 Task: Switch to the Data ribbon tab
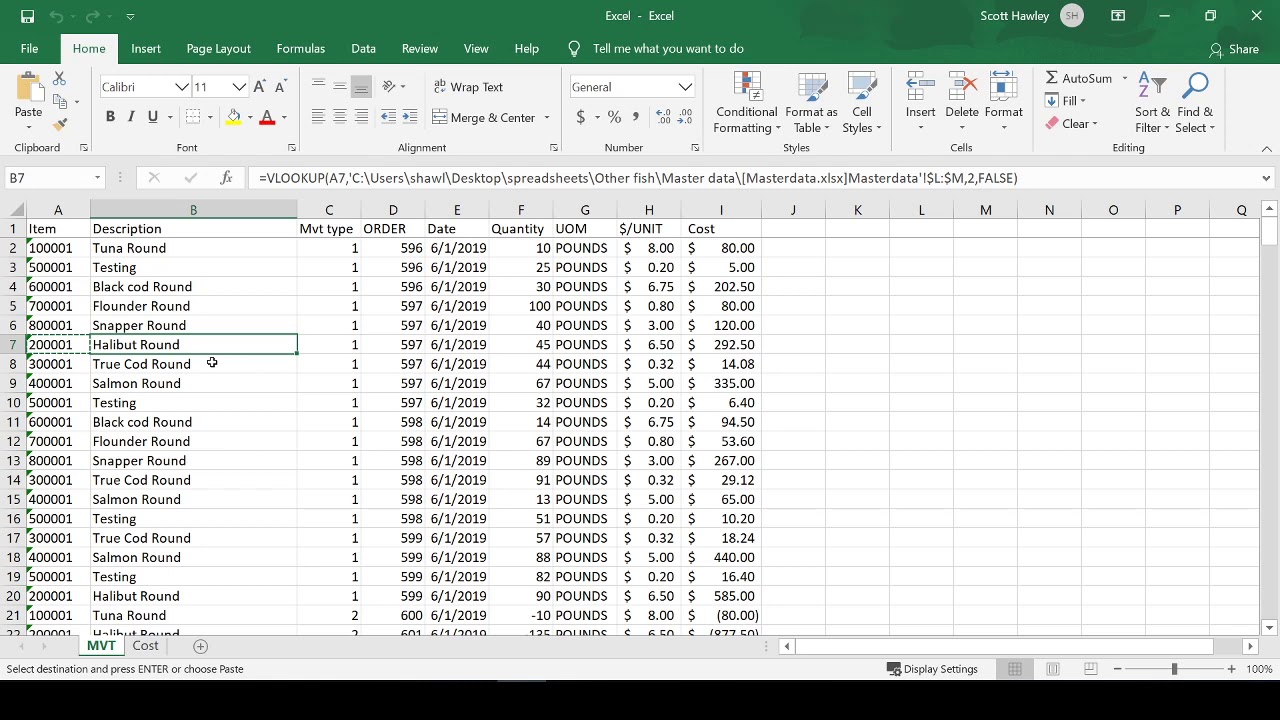363,48
